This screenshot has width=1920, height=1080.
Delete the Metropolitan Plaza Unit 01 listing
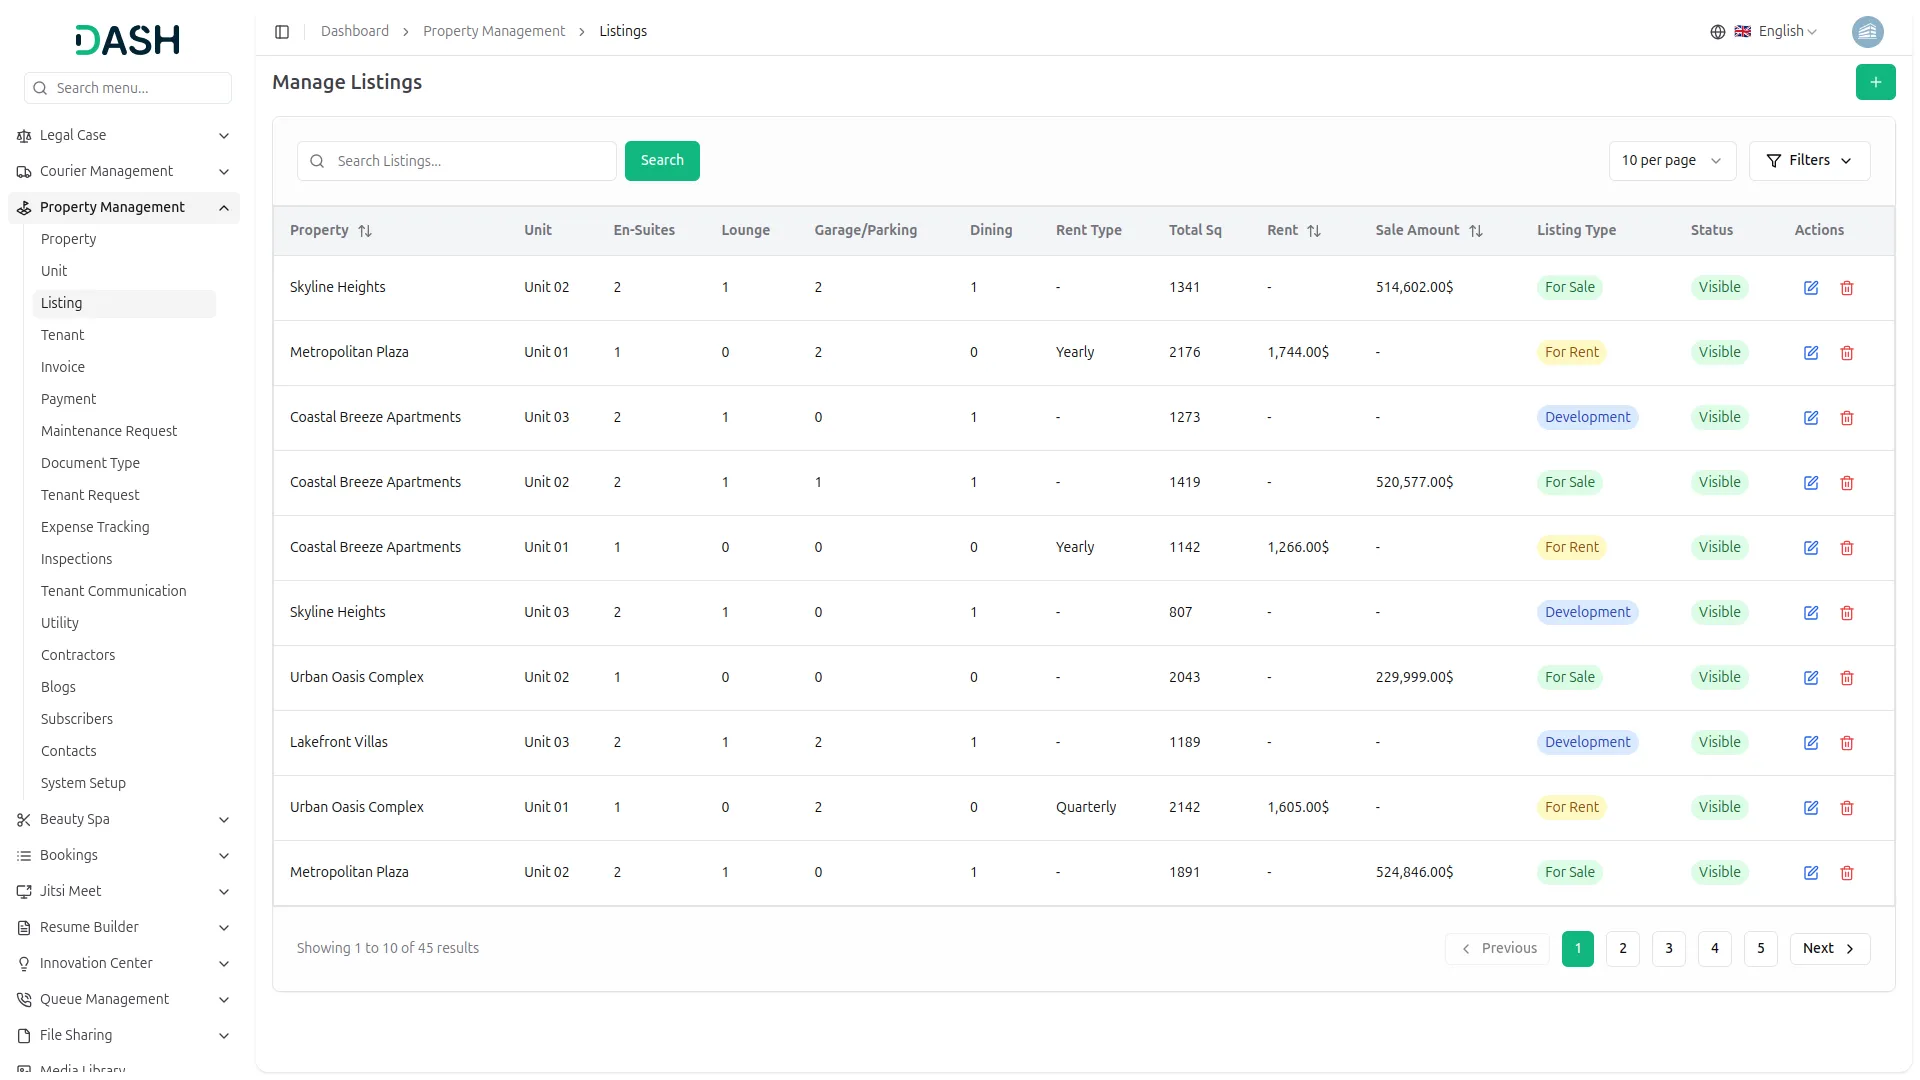click(1846, 353)
